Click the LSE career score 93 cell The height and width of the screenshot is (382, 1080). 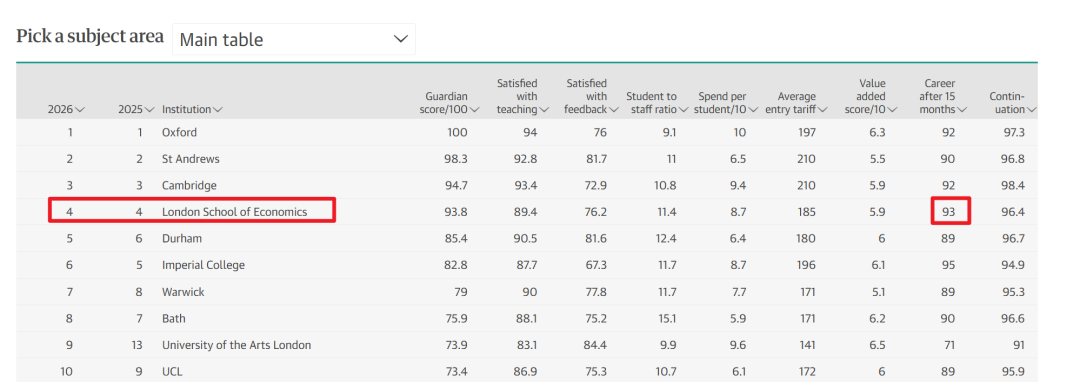(x=951, y=211)
